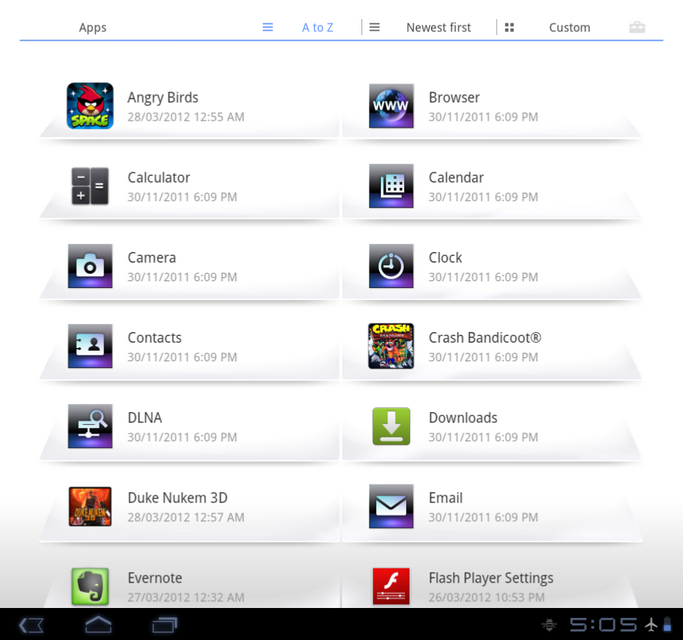This screenshot has height=640, width=683.
Task: Open the Calculator icon
Action: coord(90,186)
